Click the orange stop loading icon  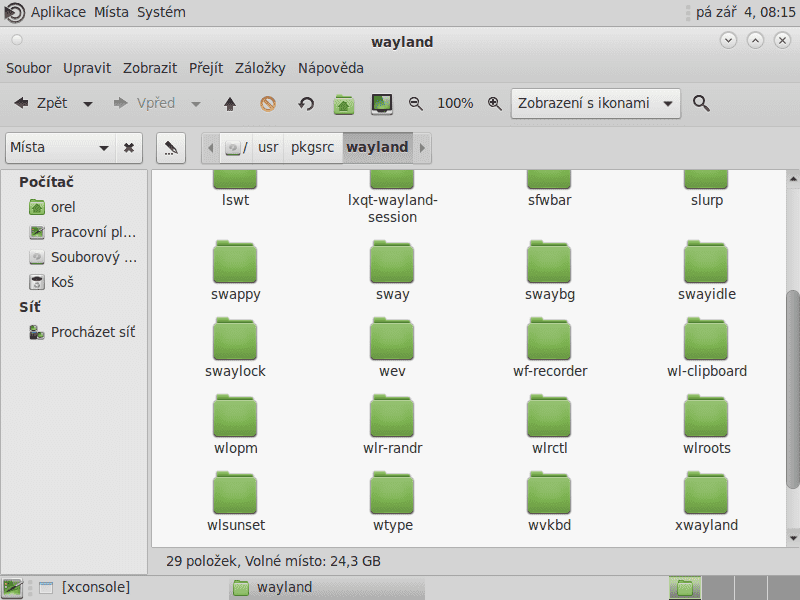(x=268, y=104)
